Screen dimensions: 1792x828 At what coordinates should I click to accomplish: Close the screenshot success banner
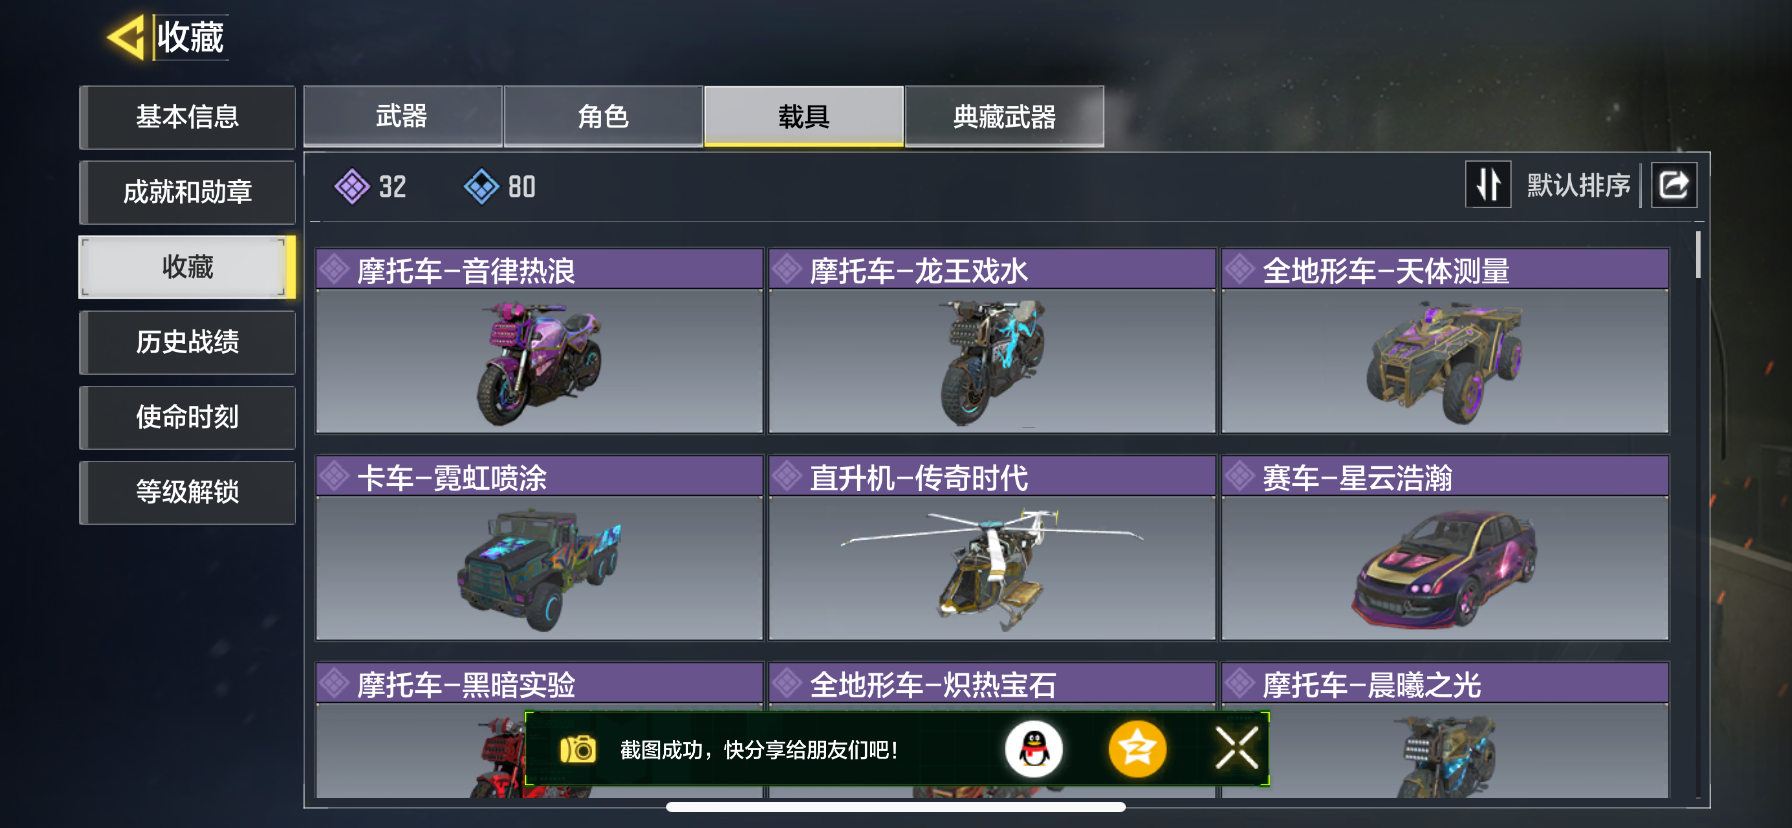pos(1237,748)
